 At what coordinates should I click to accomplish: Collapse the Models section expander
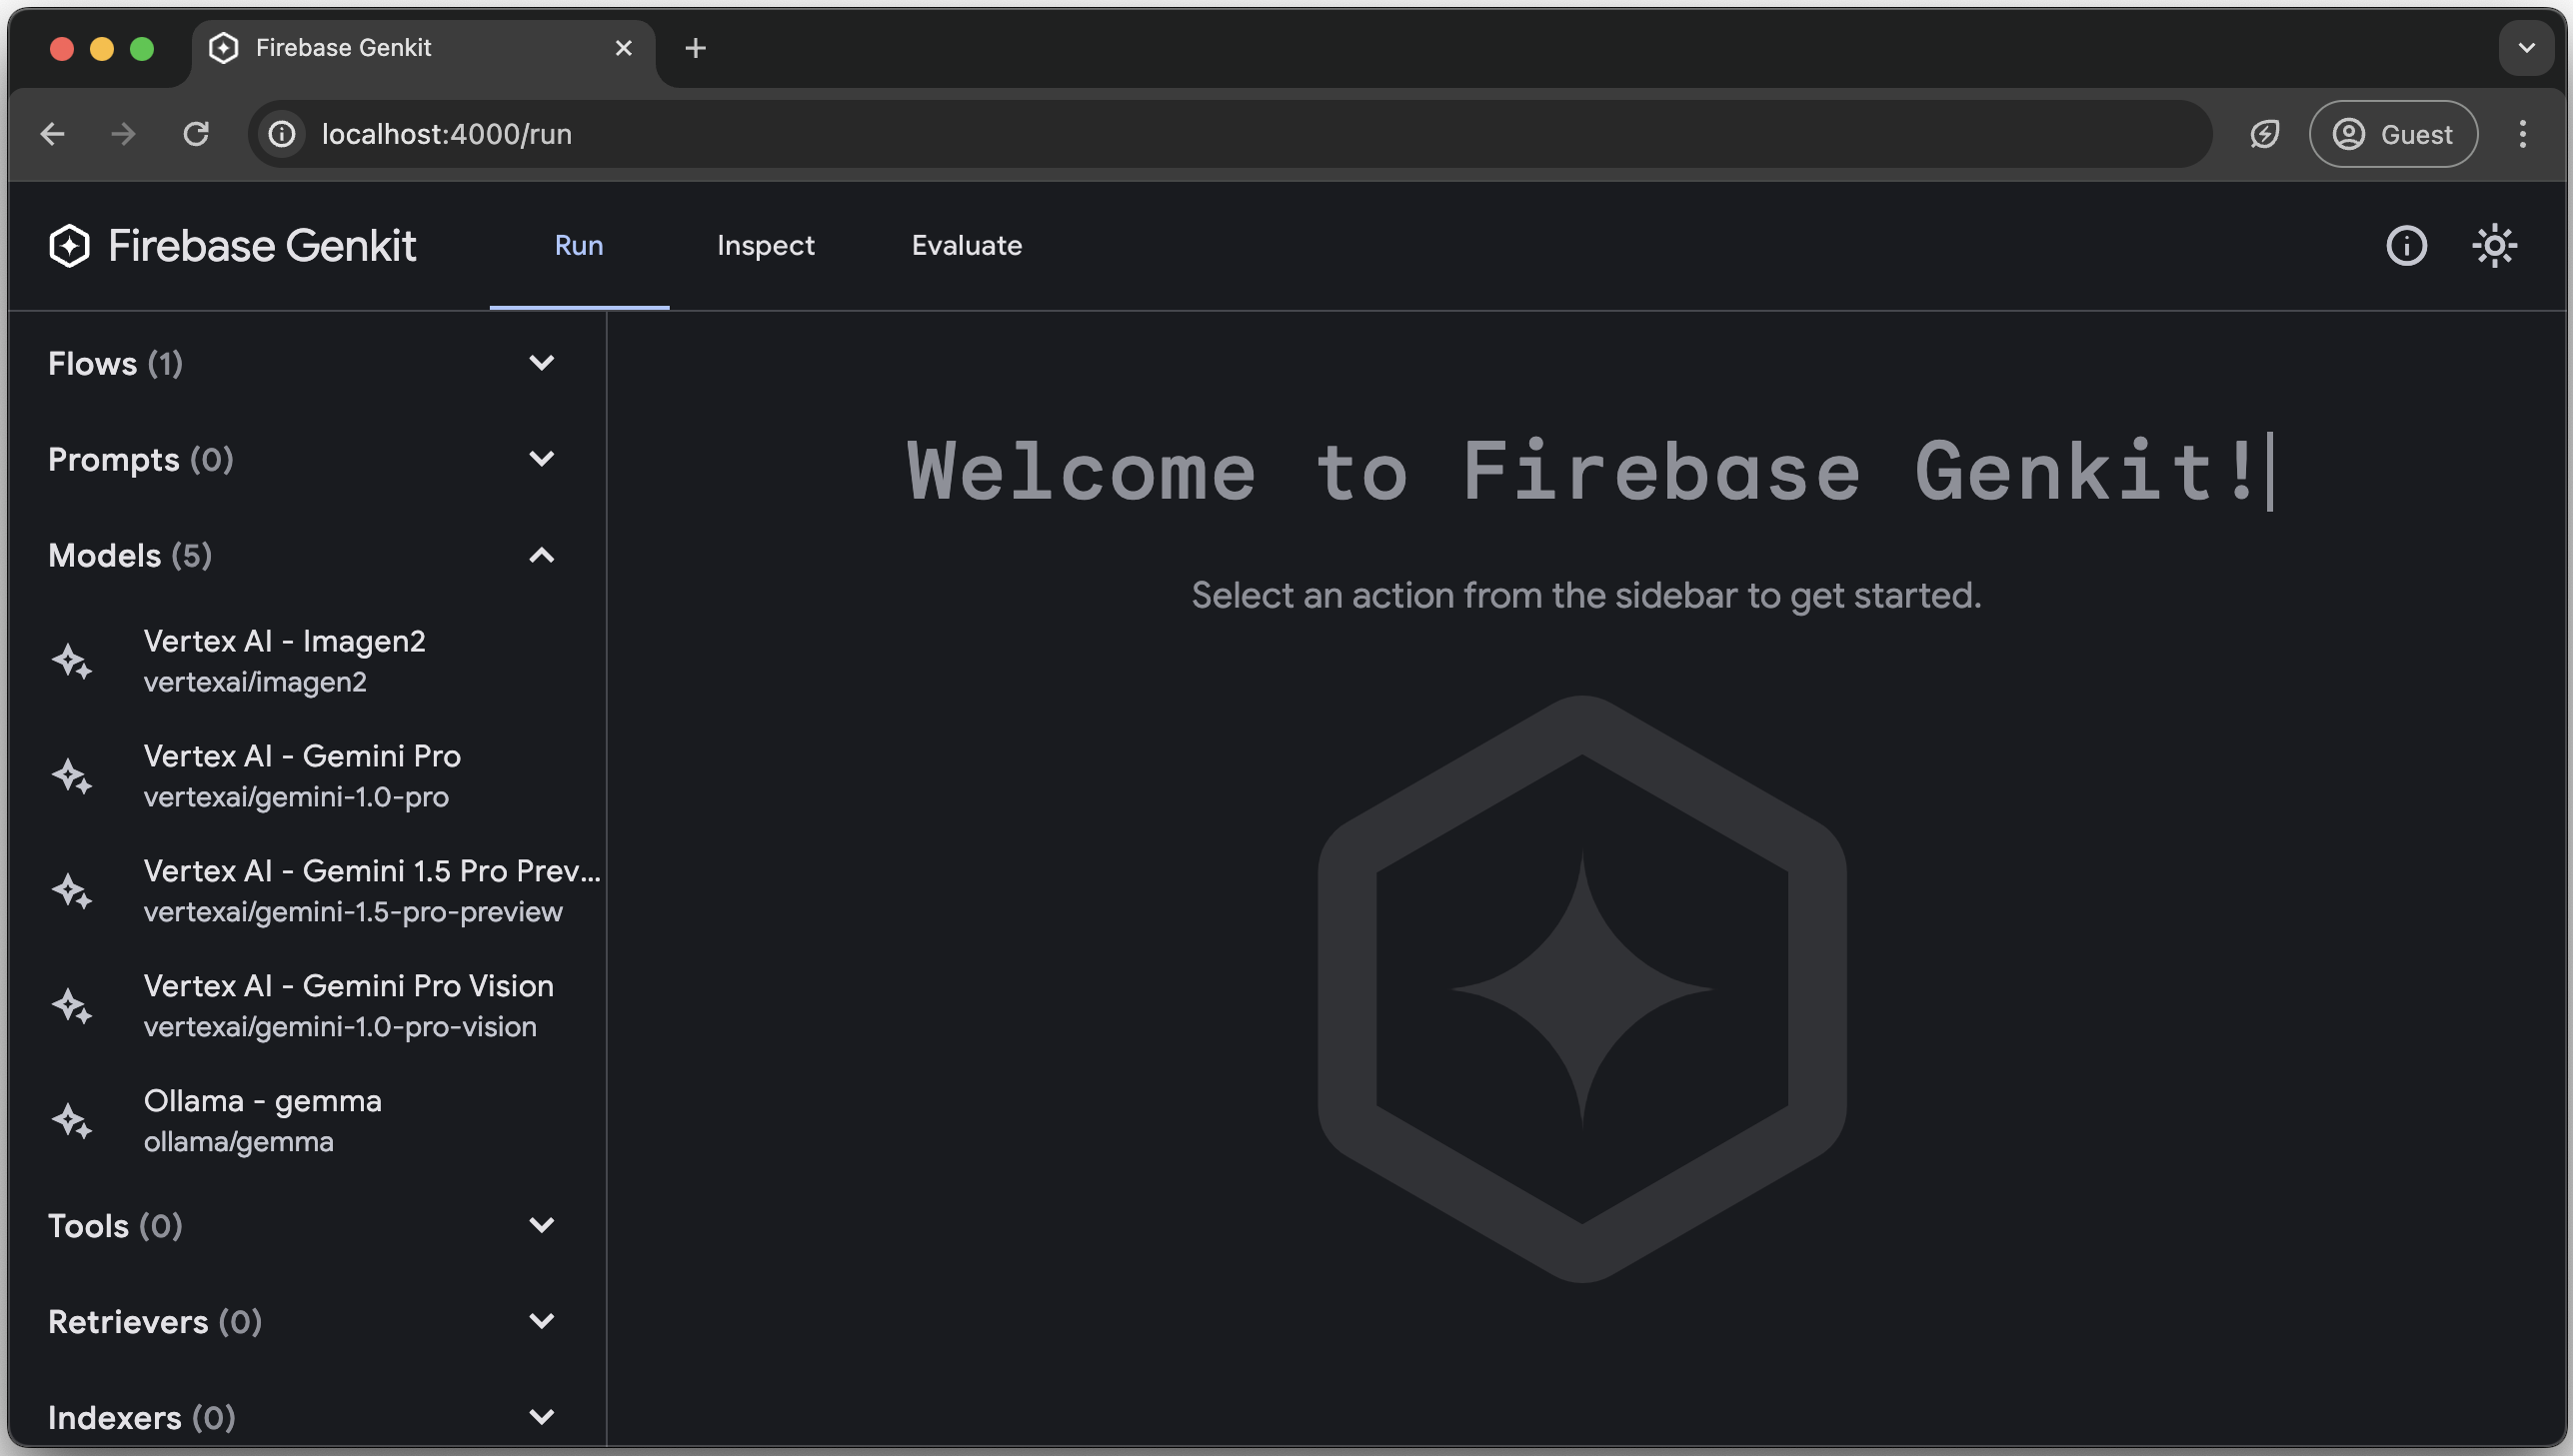click(x=543, y=555)
